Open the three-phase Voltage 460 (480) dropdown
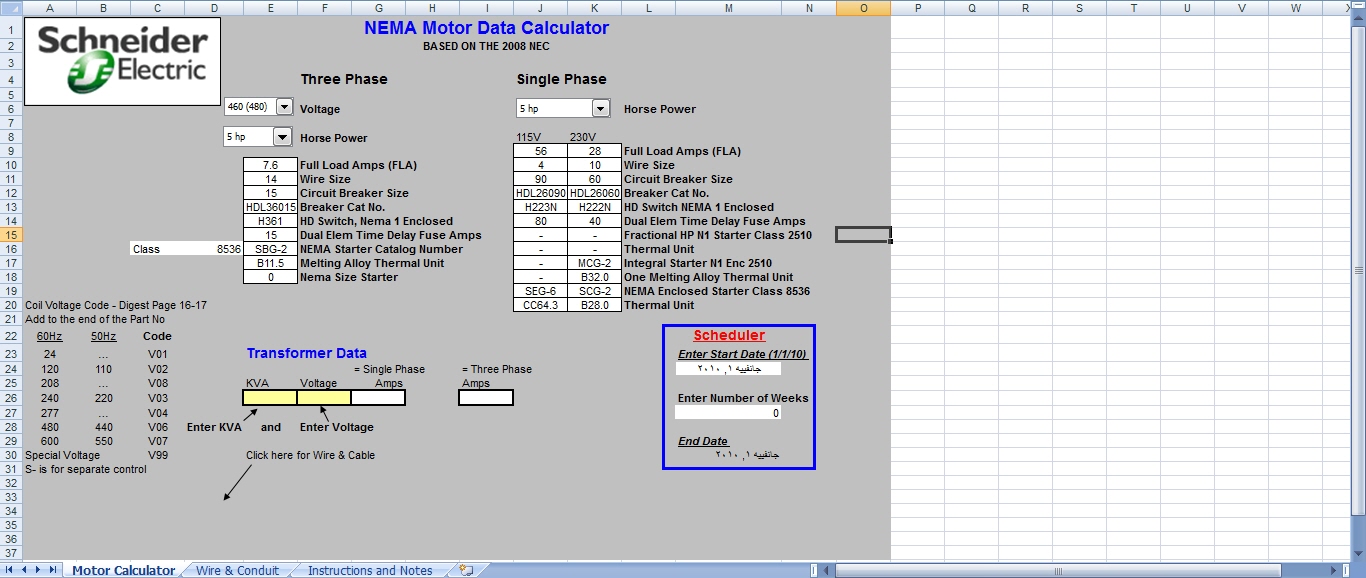1366x578 pixels. 284,107
